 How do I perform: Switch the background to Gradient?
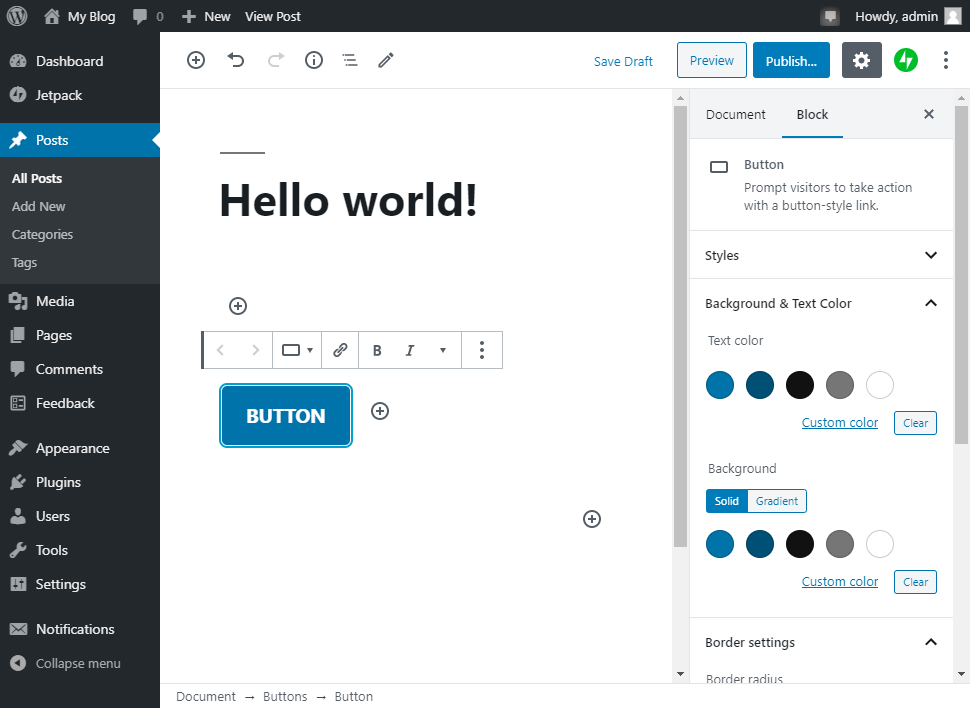point(777,501)
